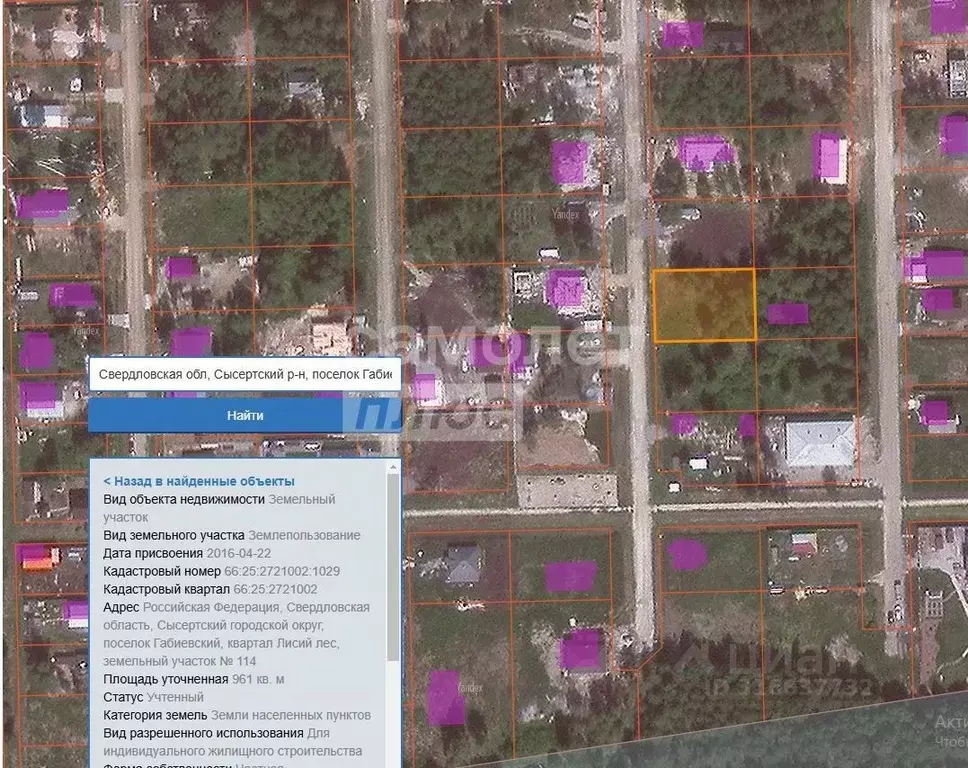This screenshot has width=968, height=768.
Task: Click the scroll-up arrow of info panel
Action: pyautogui.click(x=393, y=468)
